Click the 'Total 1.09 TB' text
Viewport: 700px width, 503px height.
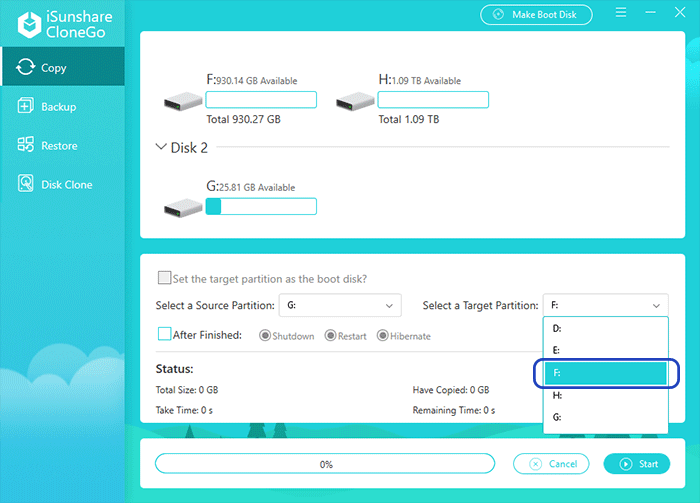[x=408, y=119]
